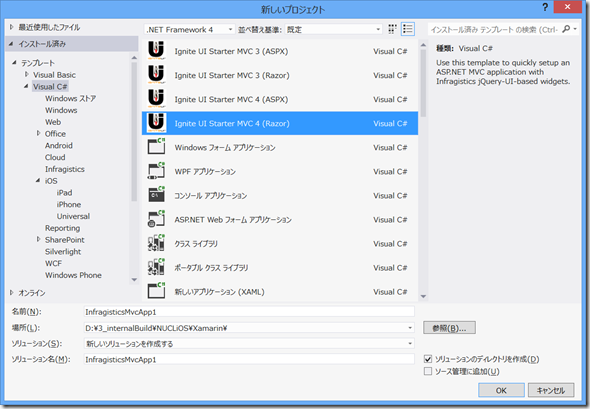Image resolution: width=590 pixels, height=409 pixels.
Task: Collapse the テンプレート tree node
Action: point(14,62)
